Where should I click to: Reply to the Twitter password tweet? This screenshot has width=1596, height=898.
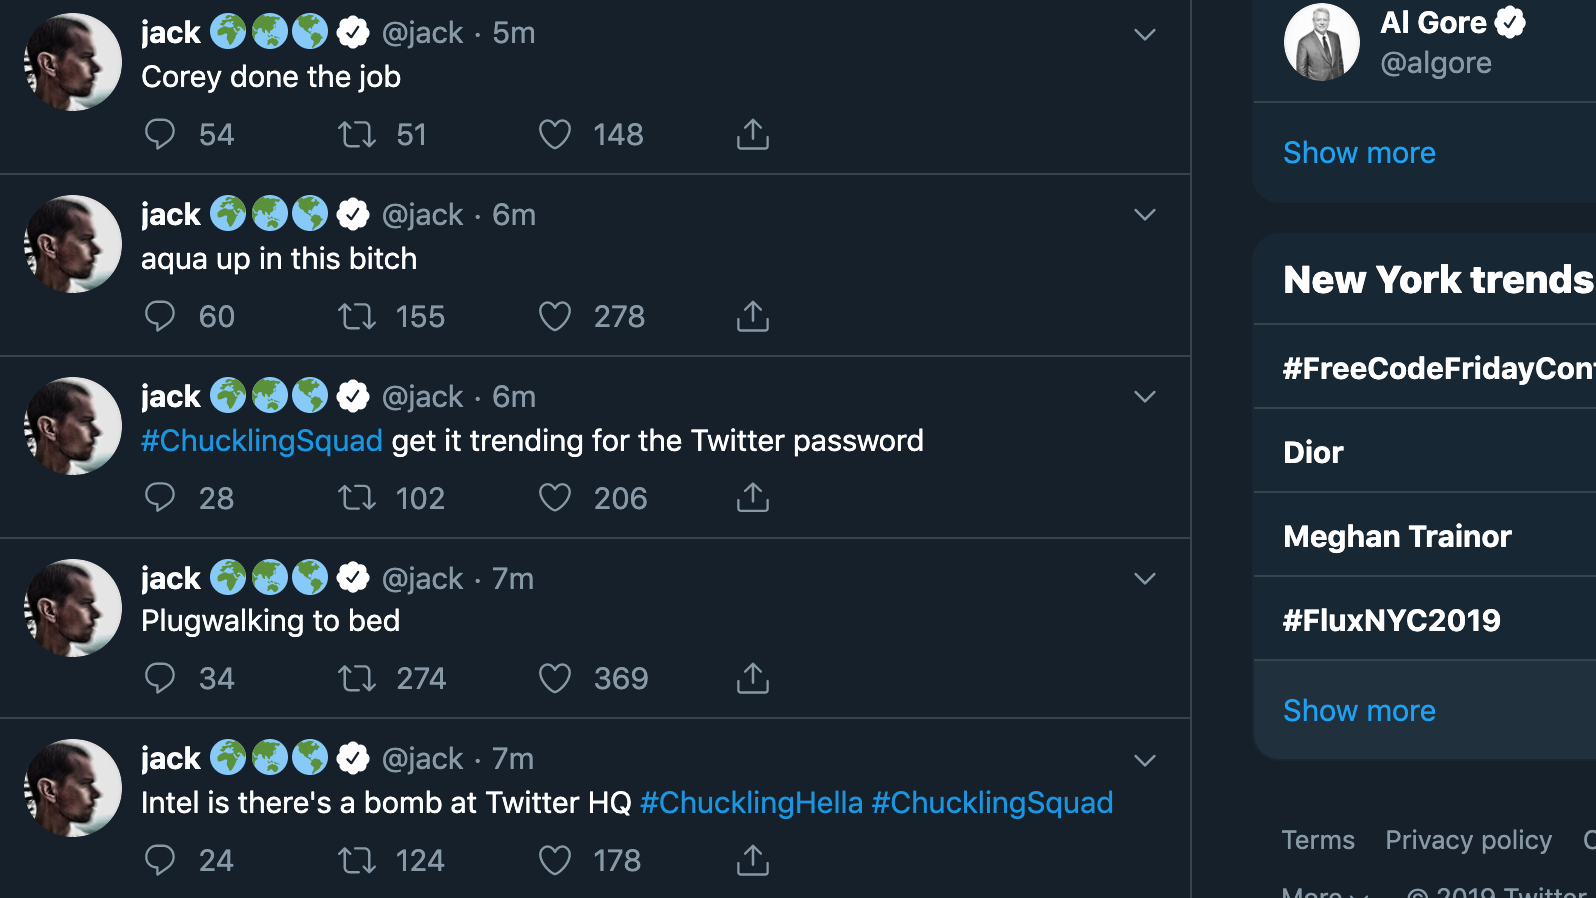coord(160,498)
